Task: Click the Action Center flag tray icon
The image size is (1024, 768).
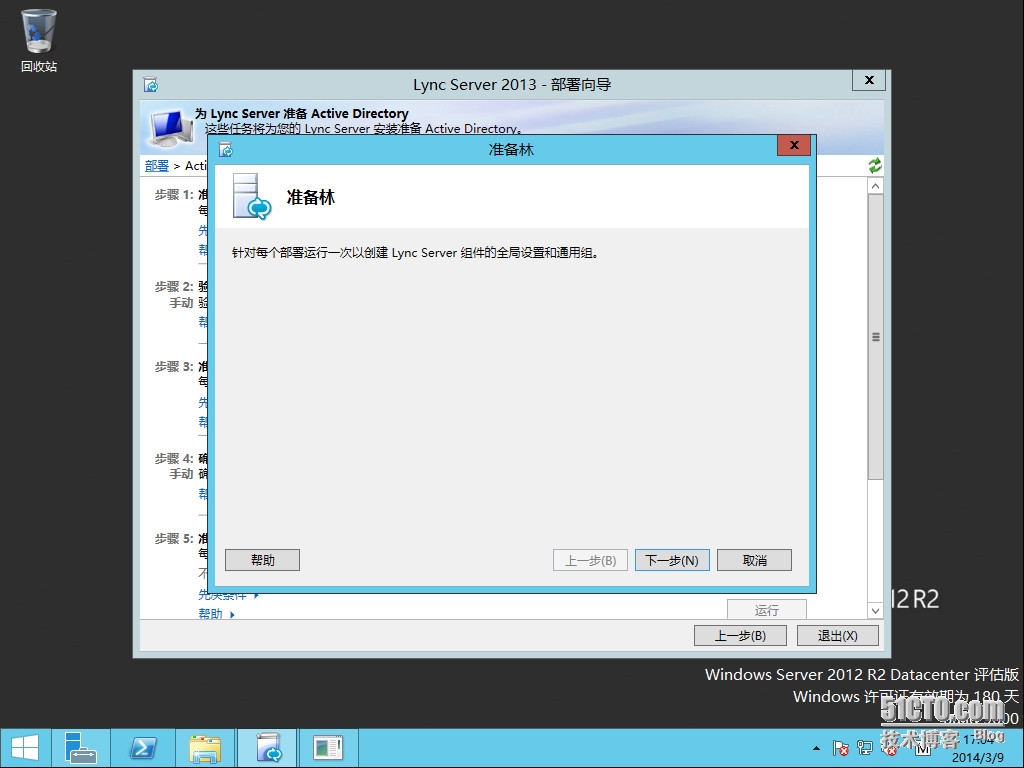Action: coord(840,748)
